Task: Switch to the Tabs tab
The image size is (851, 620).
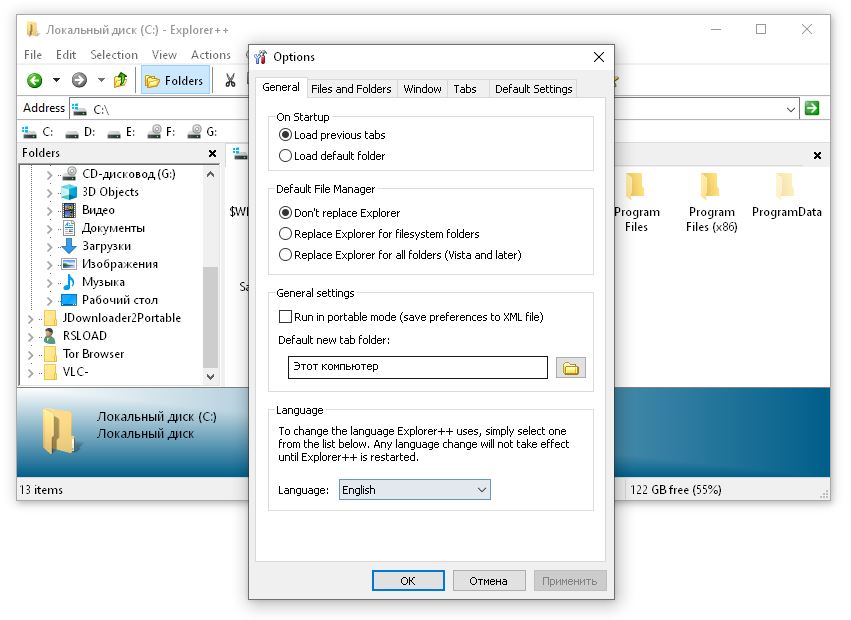Action: tap(465, 88)
